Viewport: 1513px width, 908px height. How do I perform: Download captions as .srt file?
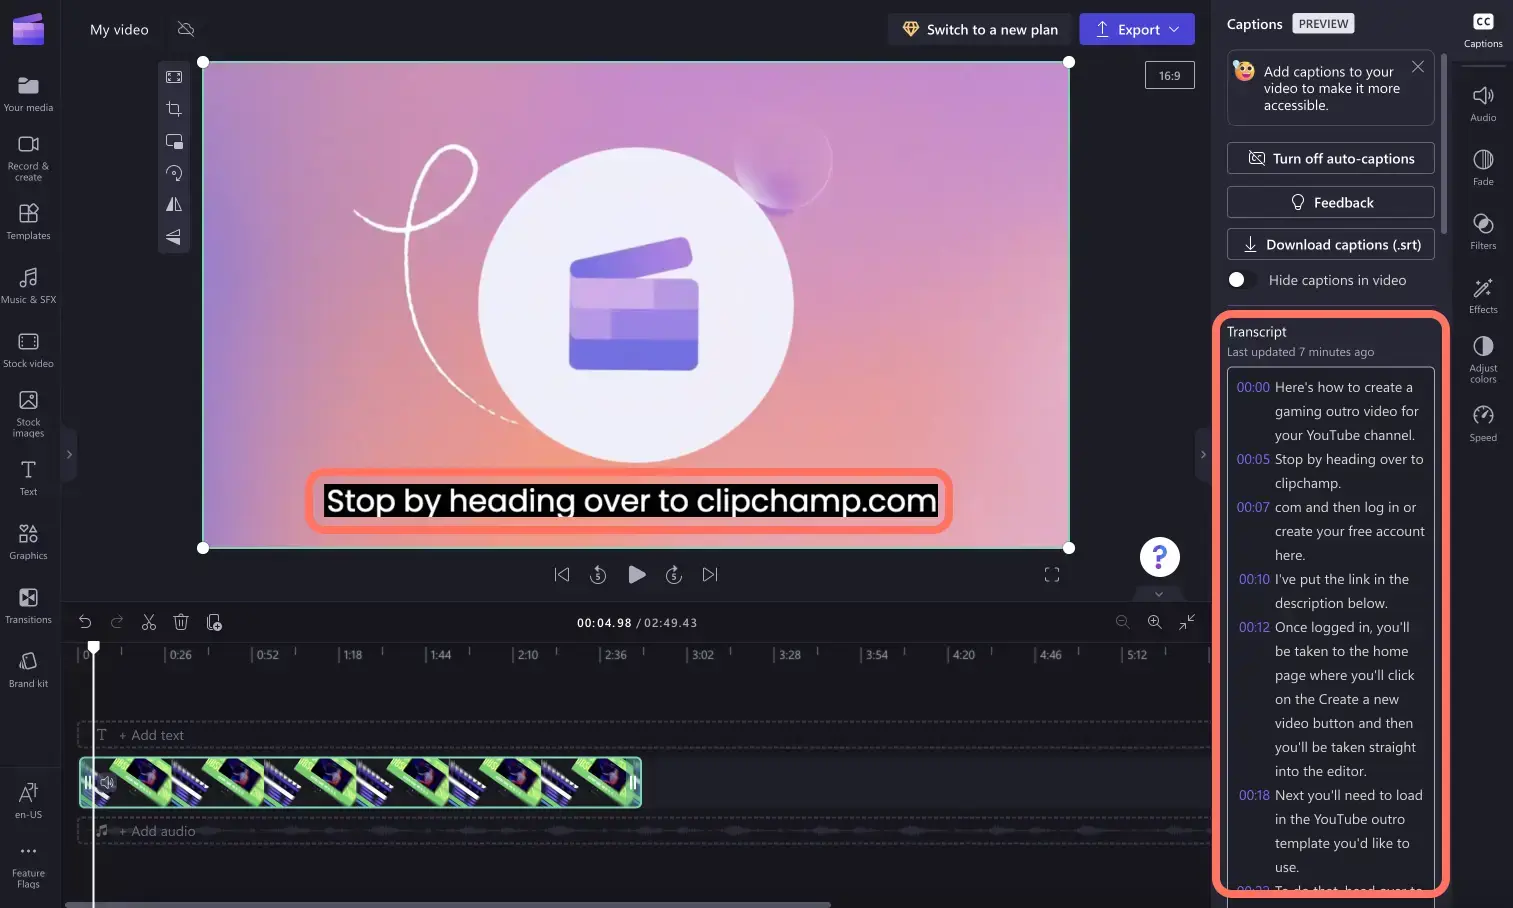(1330, 244)
